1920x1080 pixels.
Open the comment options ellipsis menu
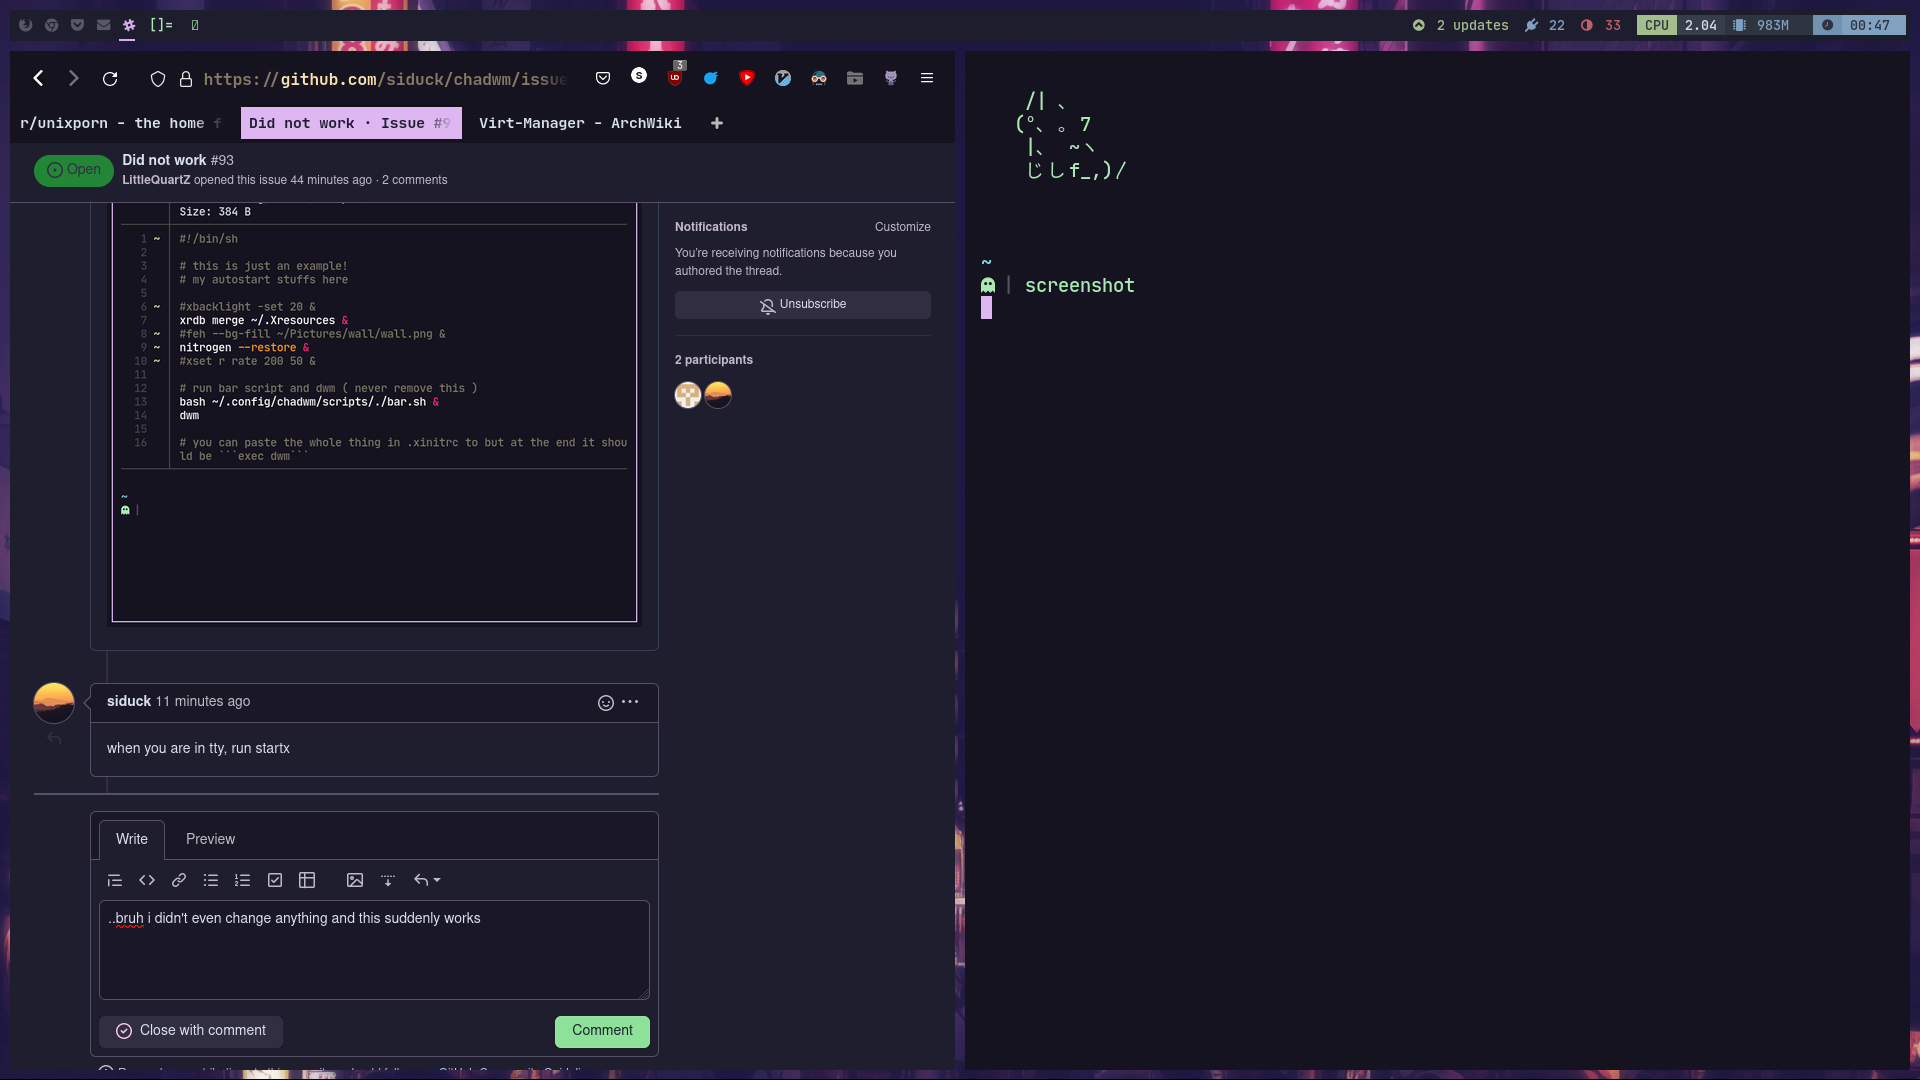pyautogui.click(x=629, y=702)
